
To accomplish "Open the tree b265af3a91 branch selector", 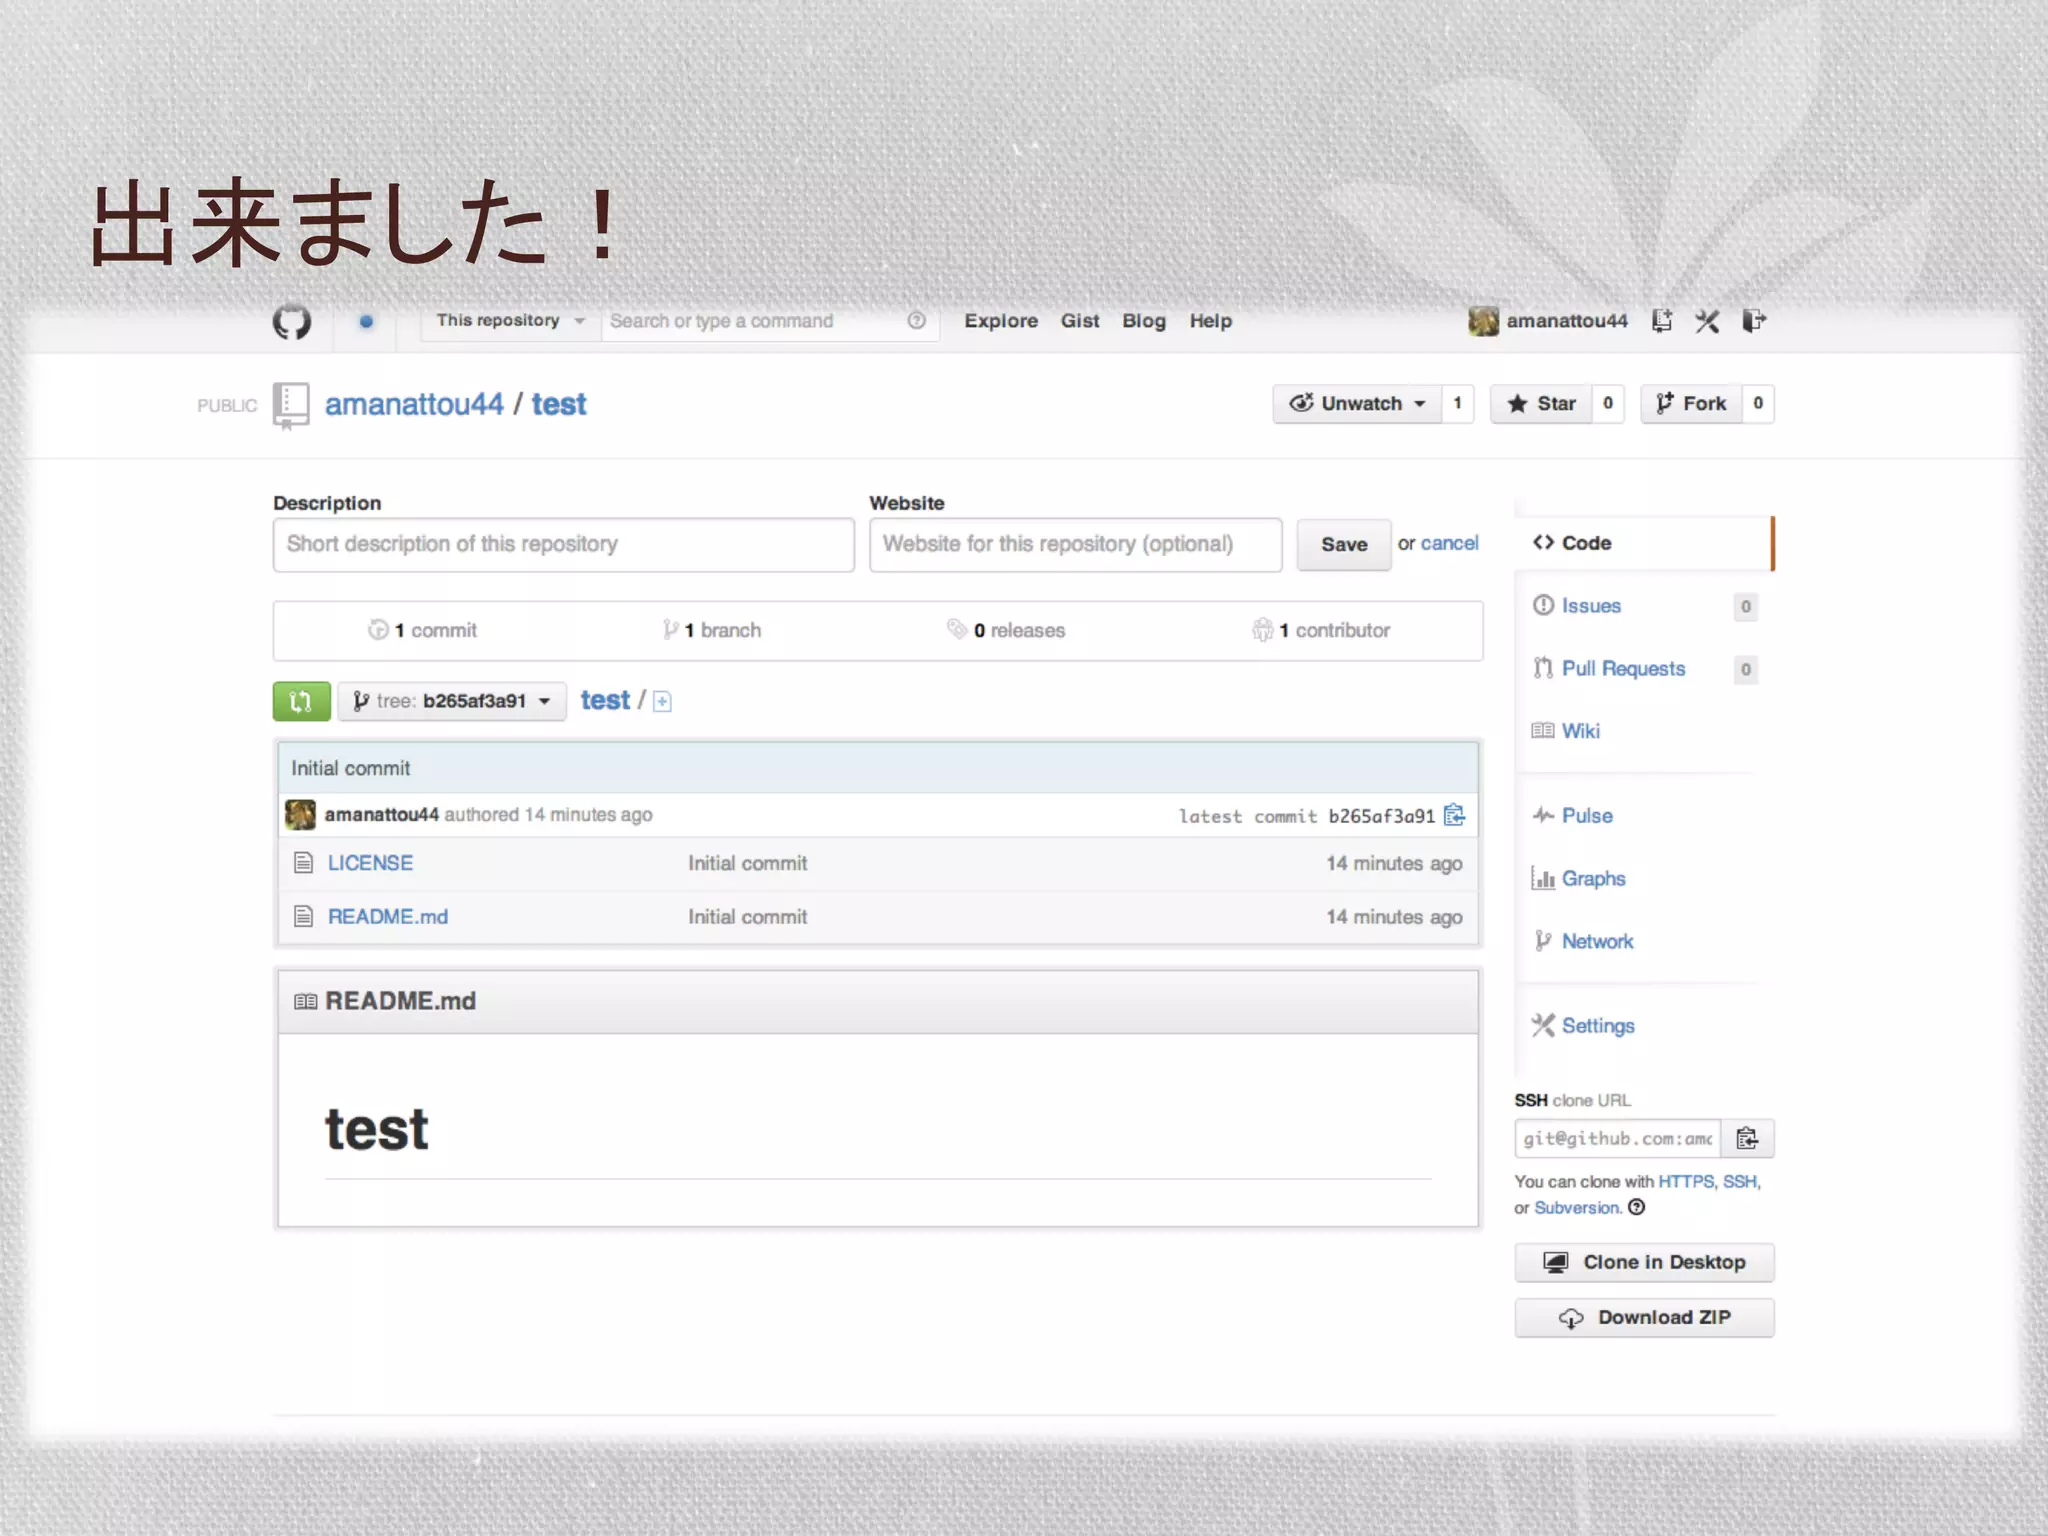I will tap(452, 701).
